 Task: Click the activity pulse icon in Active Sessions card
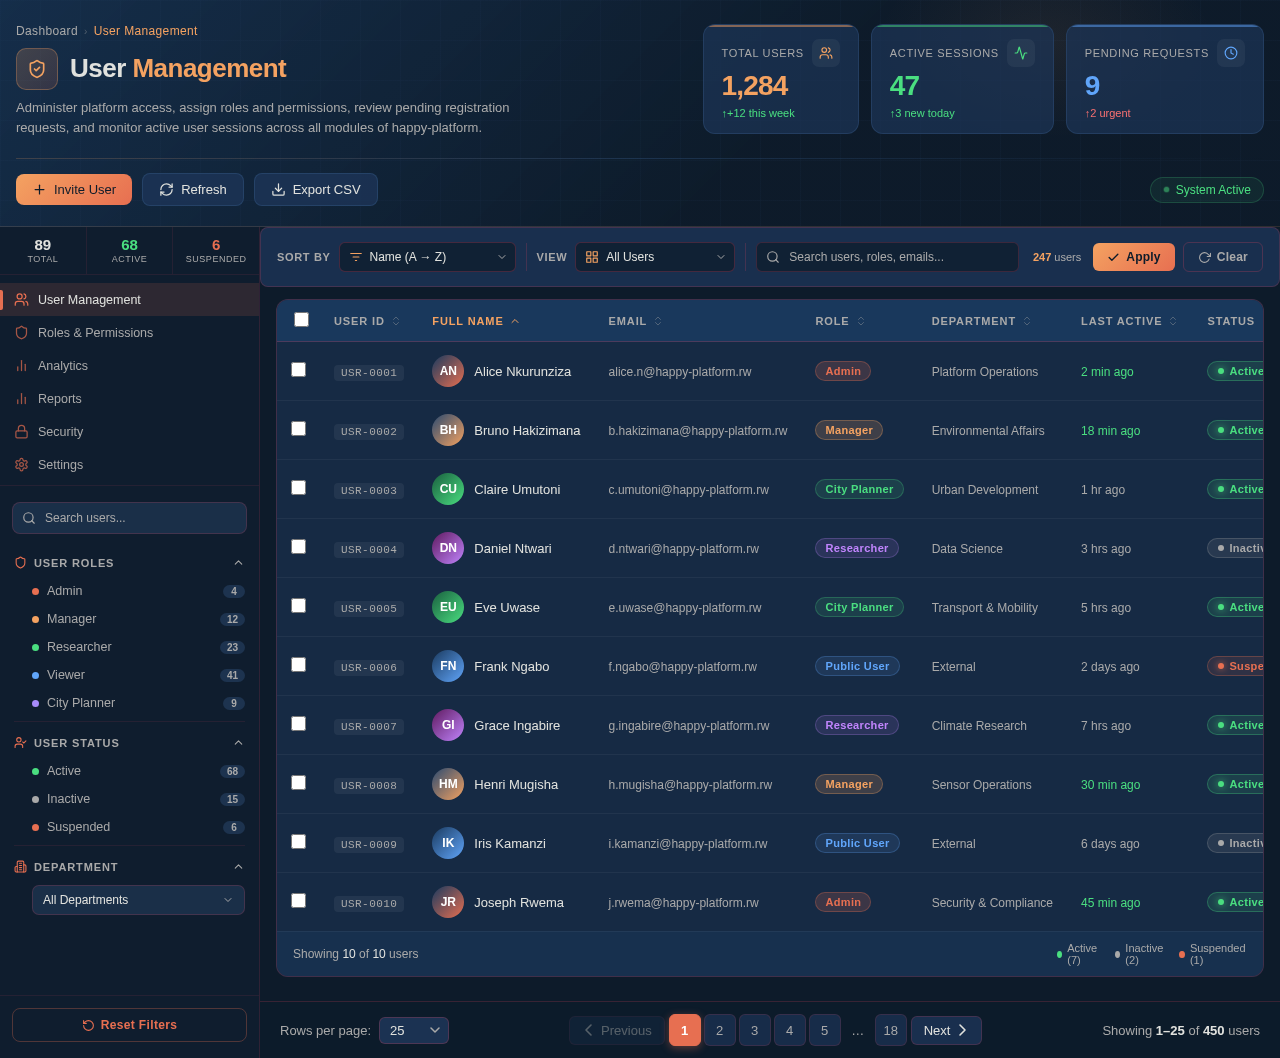(1021, 53)
